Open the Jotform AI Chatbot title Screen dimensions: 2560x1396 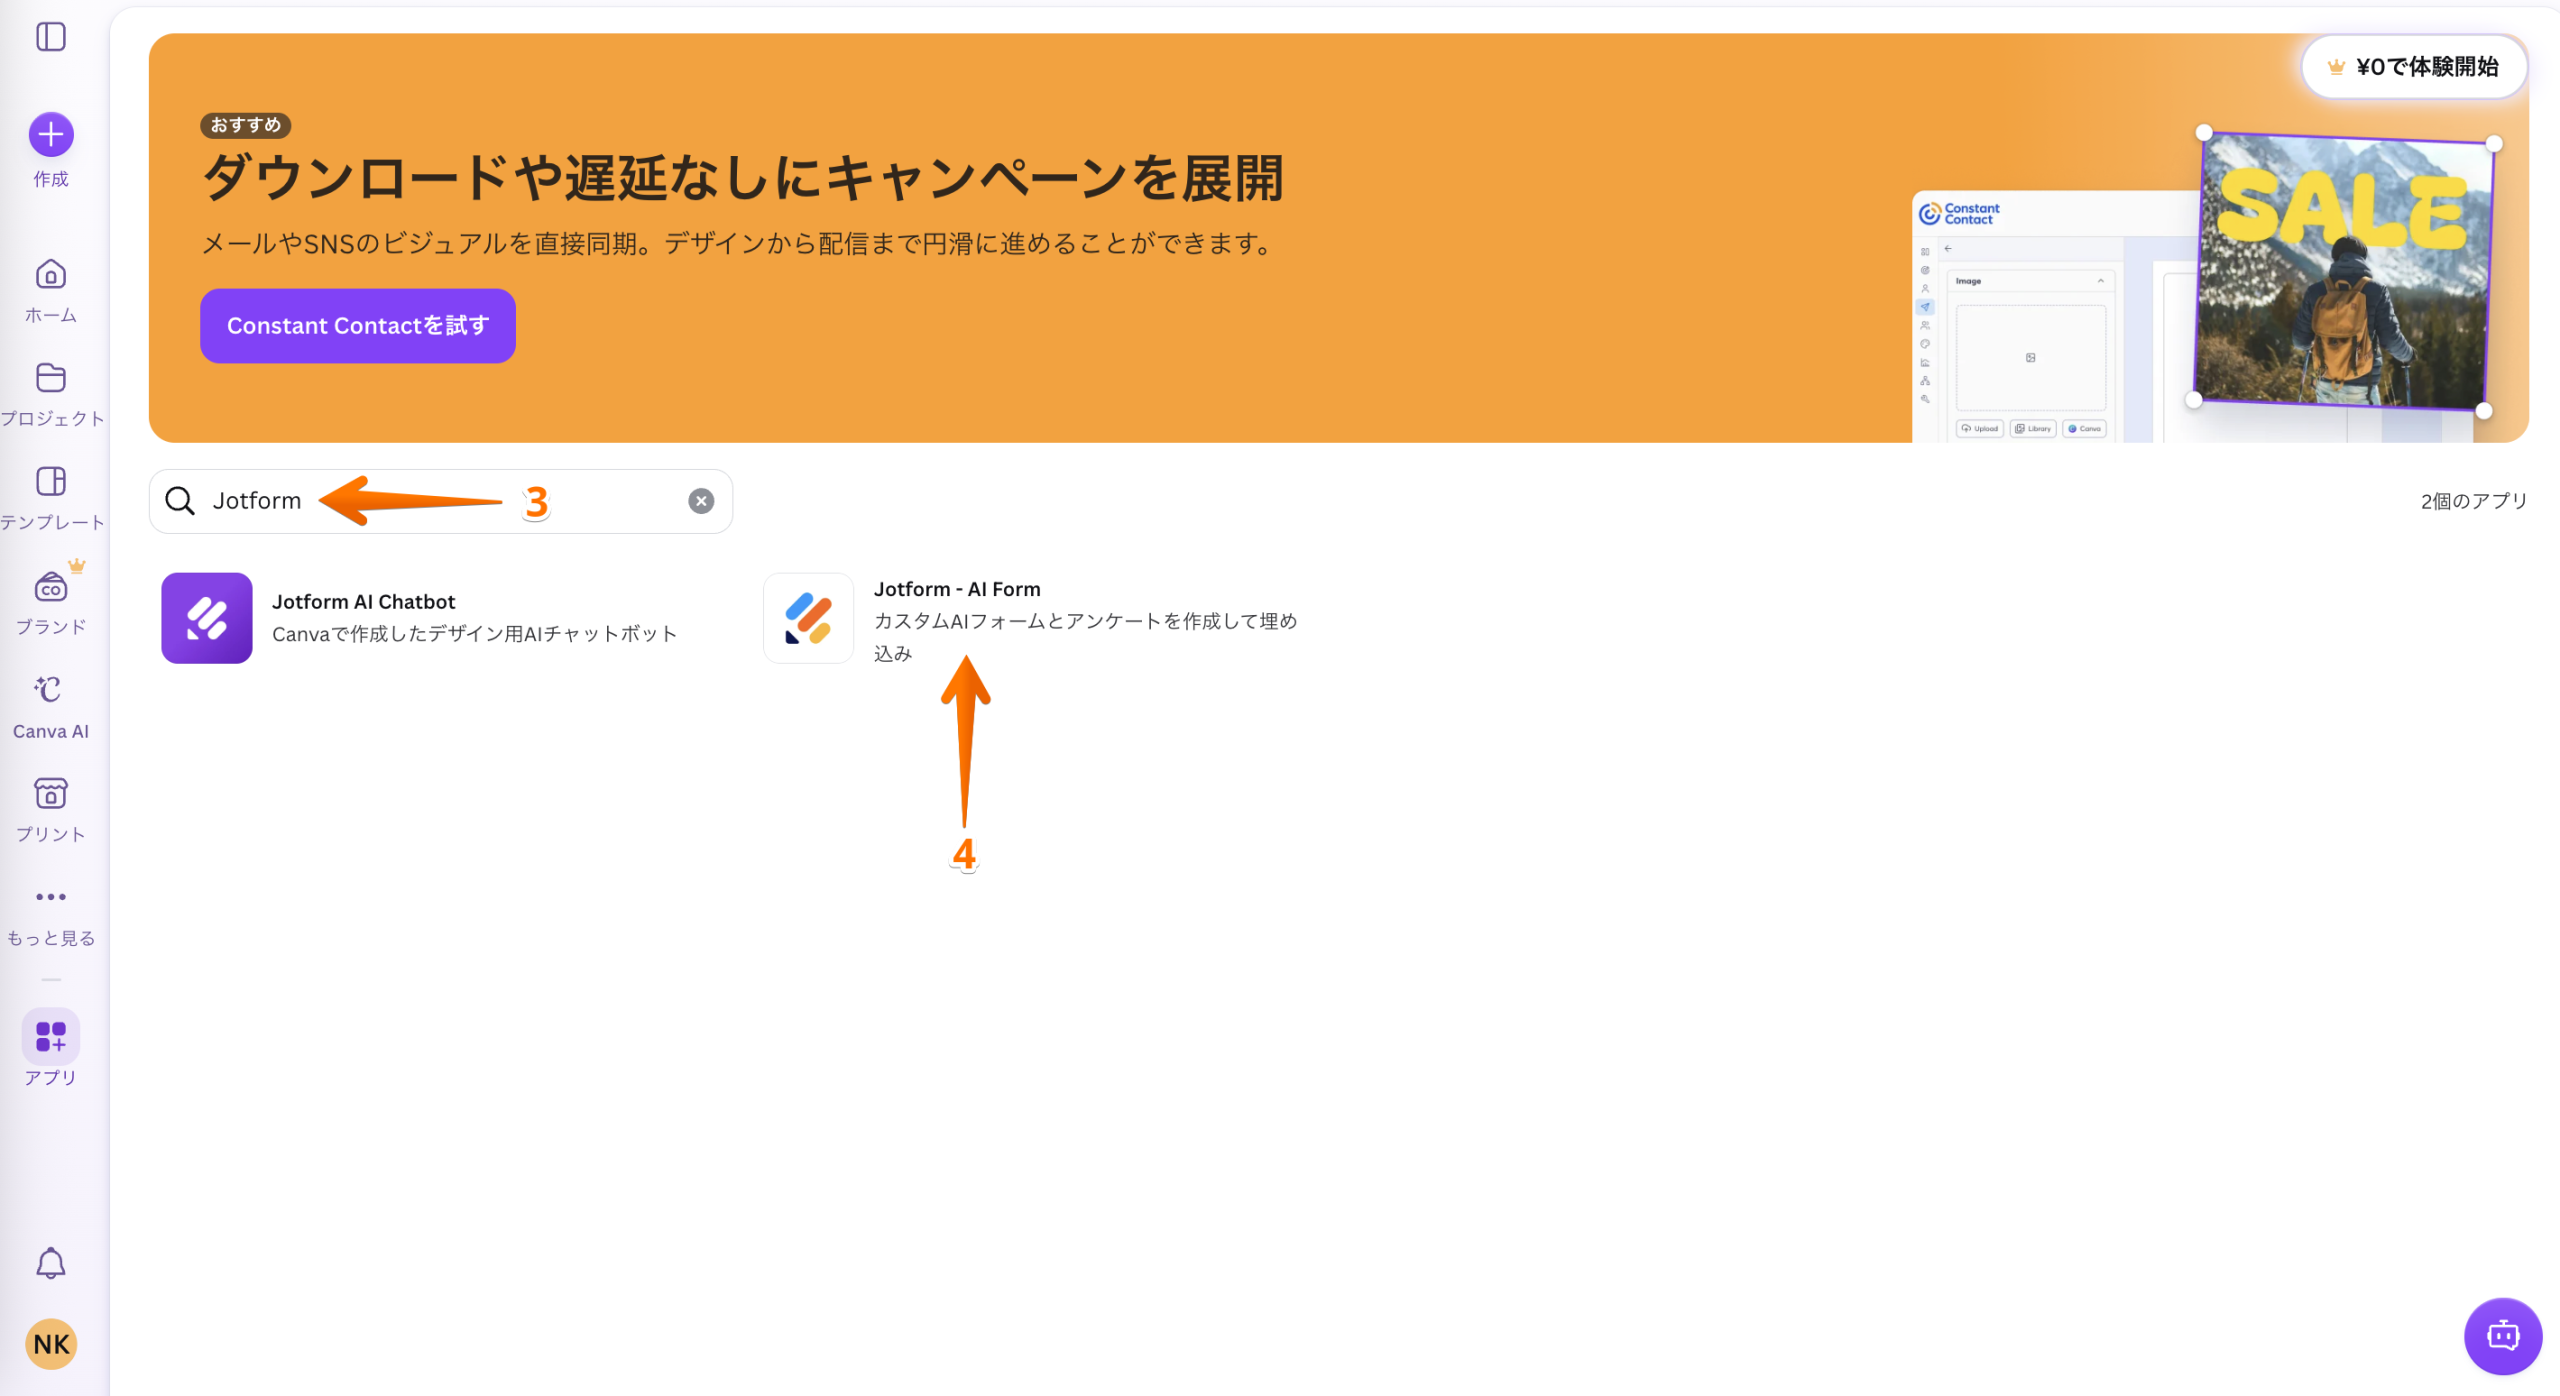364,602
